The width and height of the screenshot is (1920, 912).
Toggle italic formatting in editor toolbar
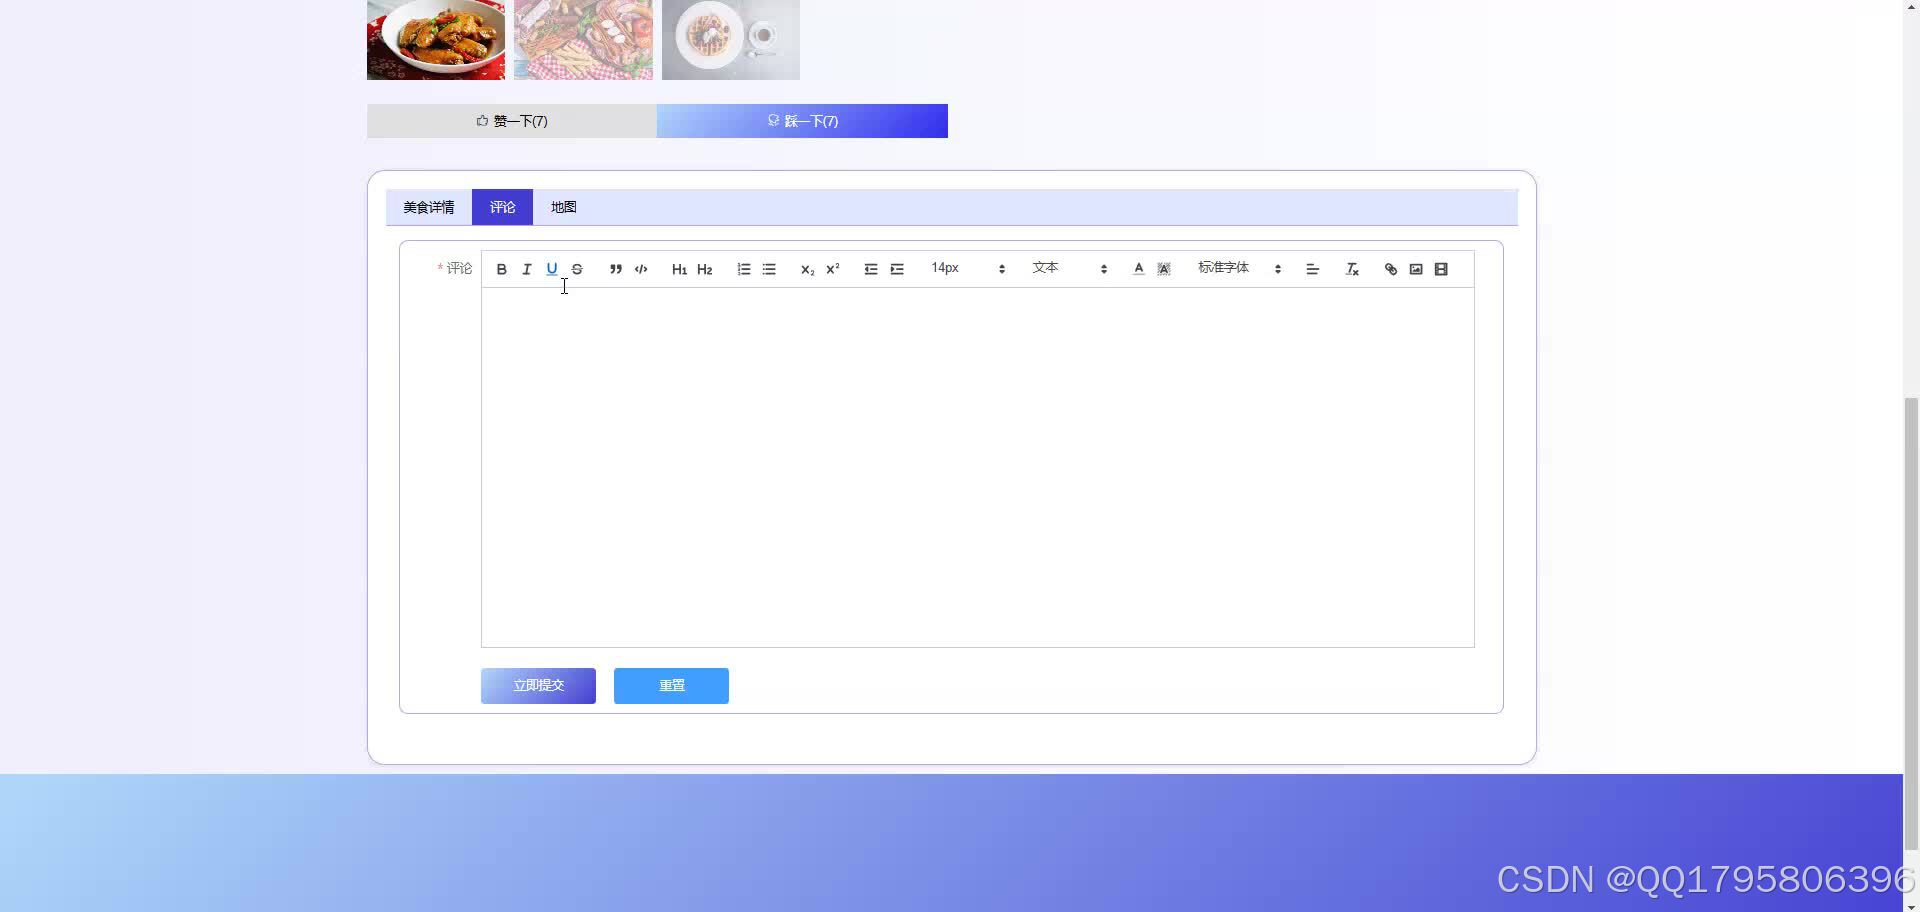pos(526,269)
